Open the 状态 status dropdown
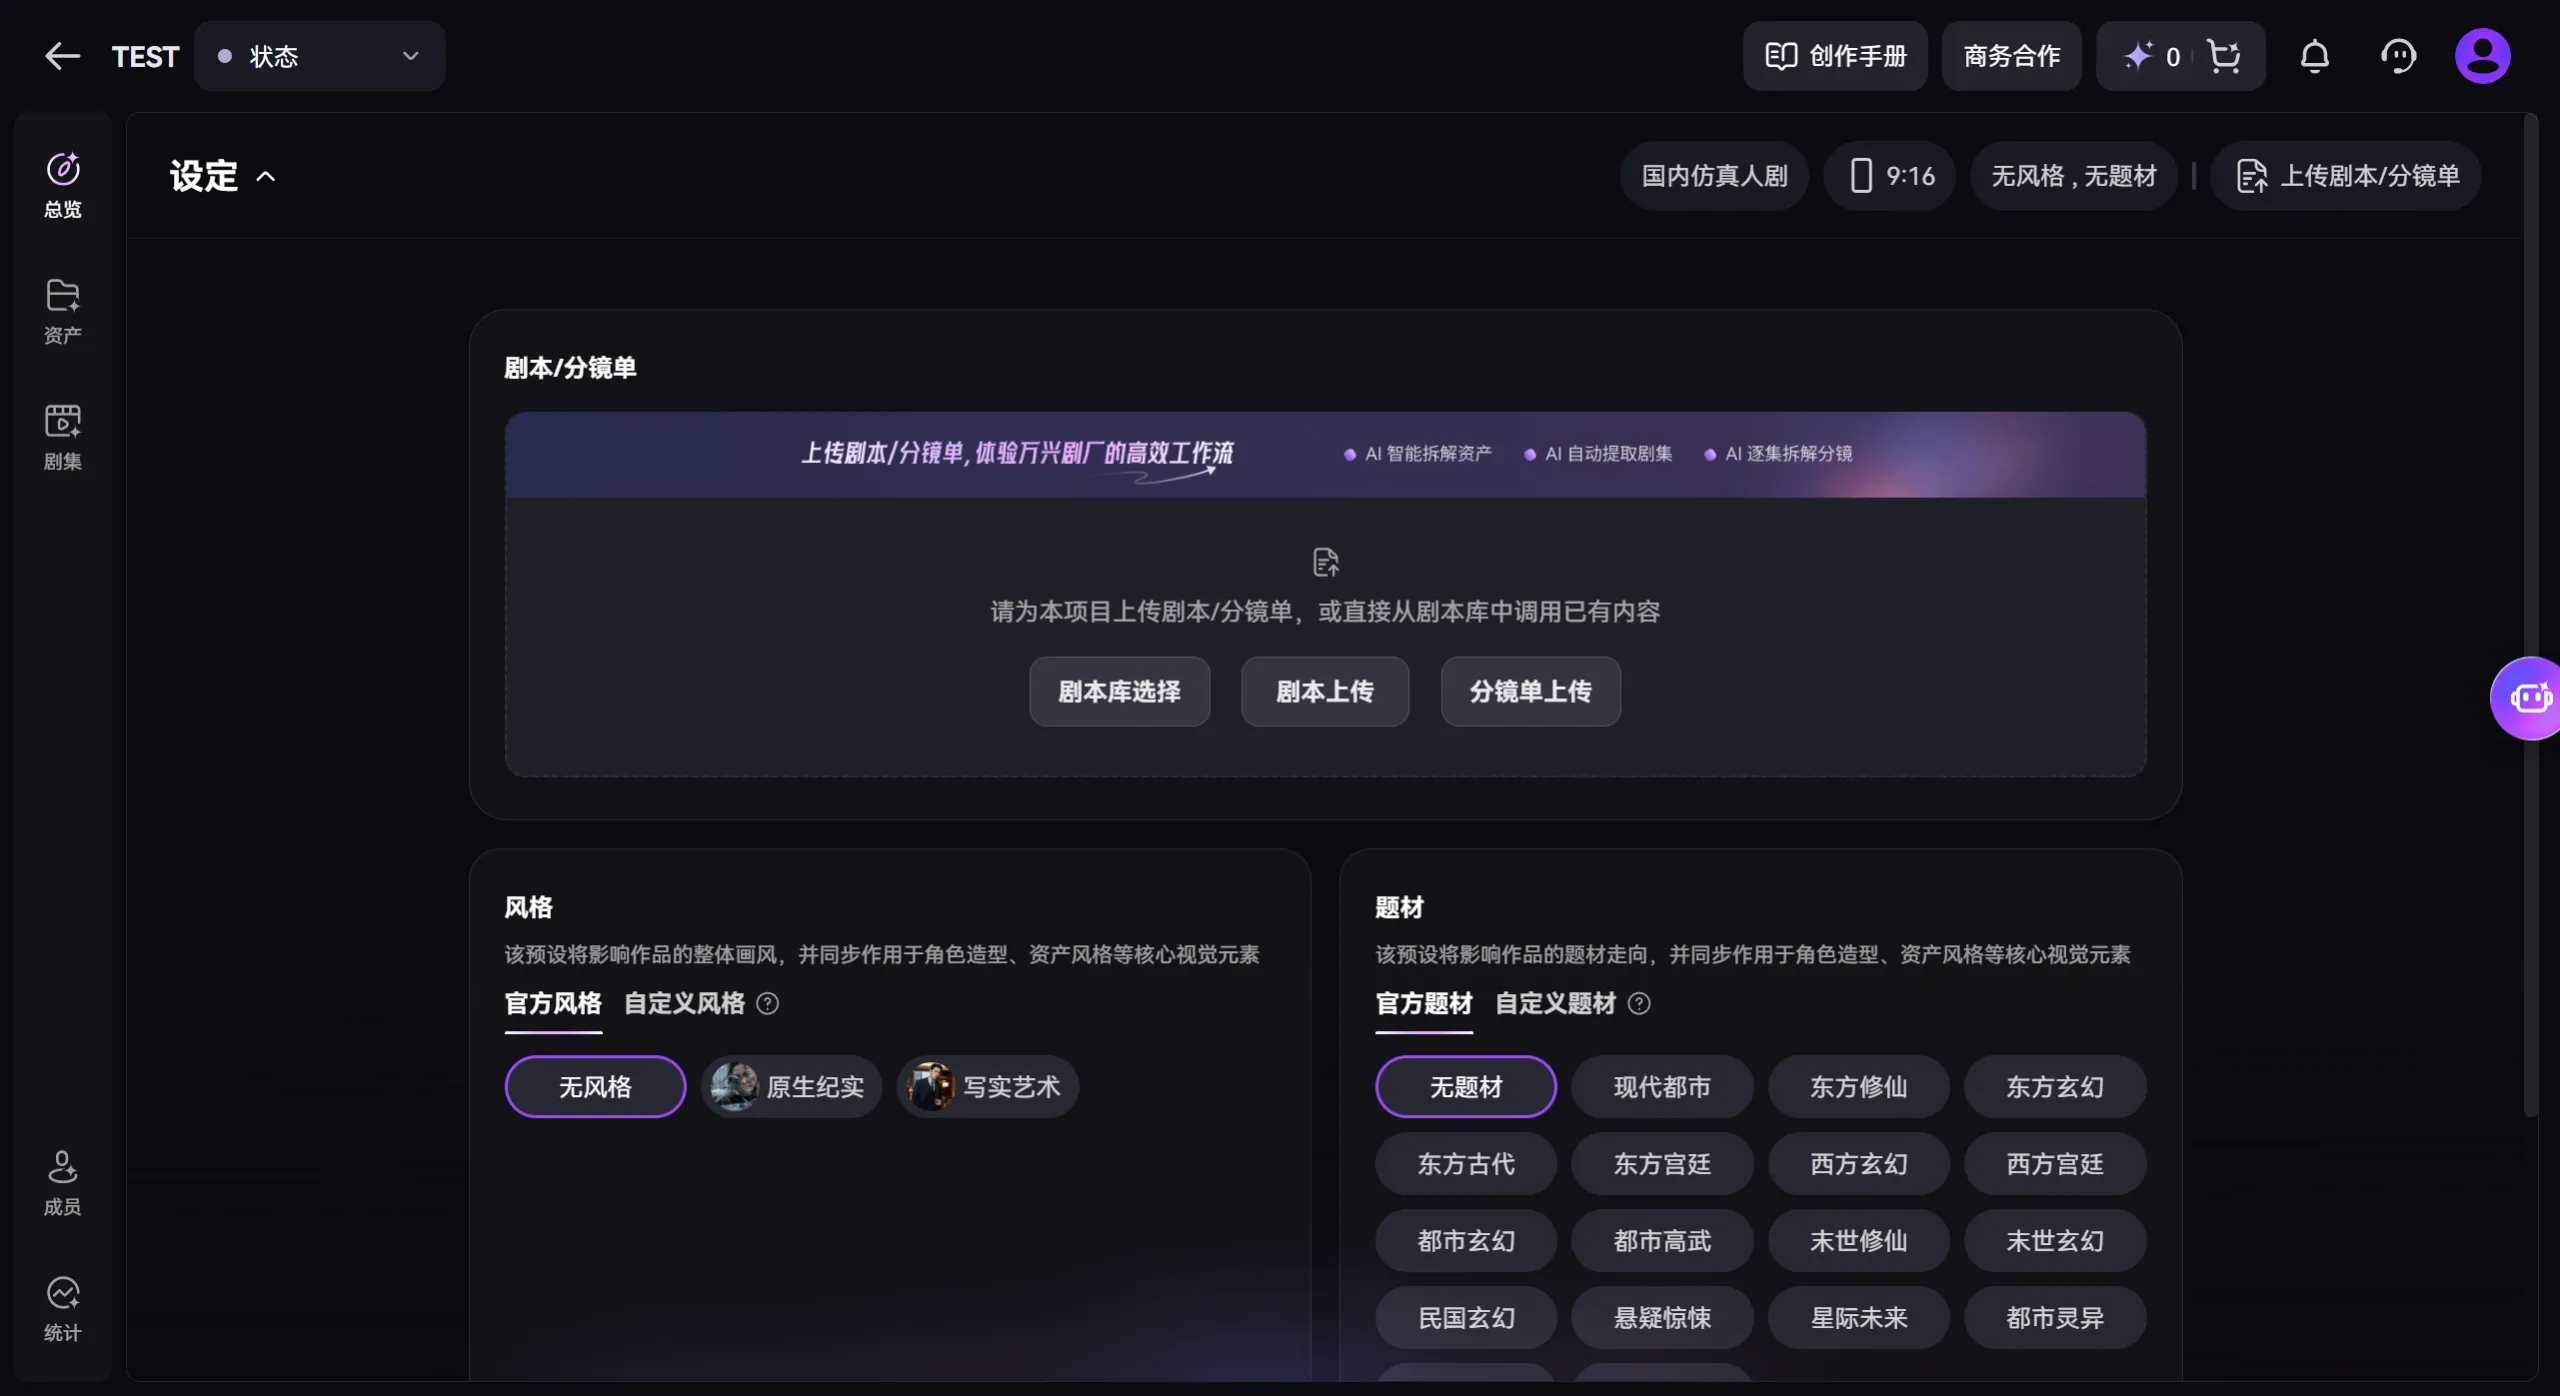The height and width of the screenshot is (1396, 2560). [x=320, y=56]
